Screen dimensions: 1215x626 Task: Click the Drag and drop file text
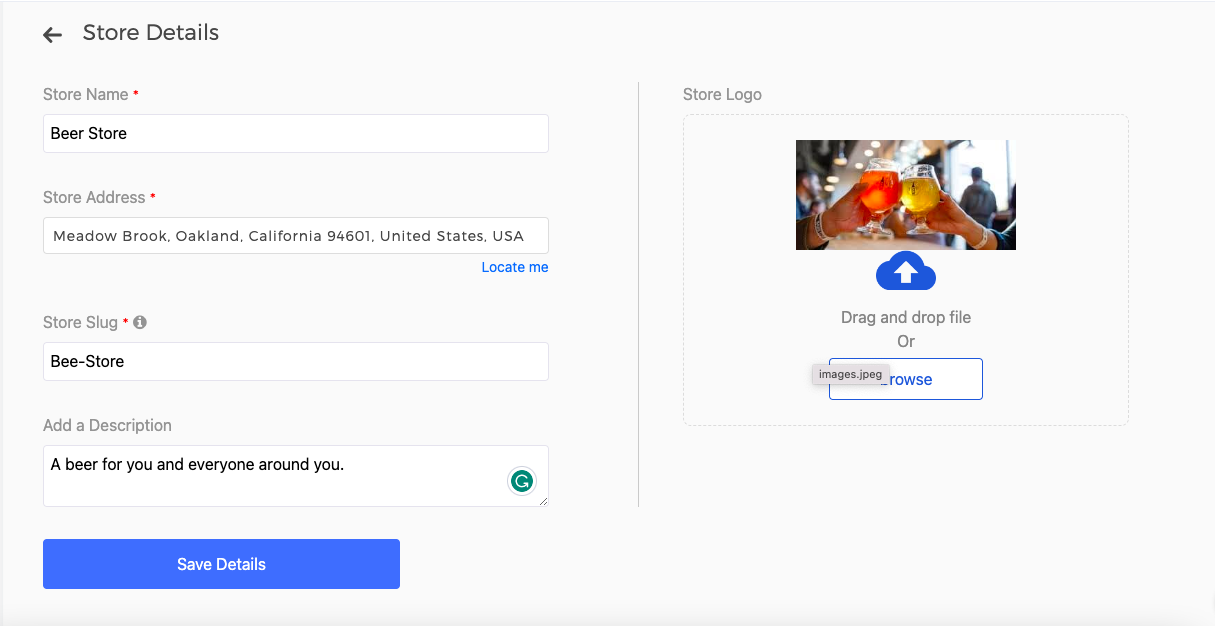point(906,317)
